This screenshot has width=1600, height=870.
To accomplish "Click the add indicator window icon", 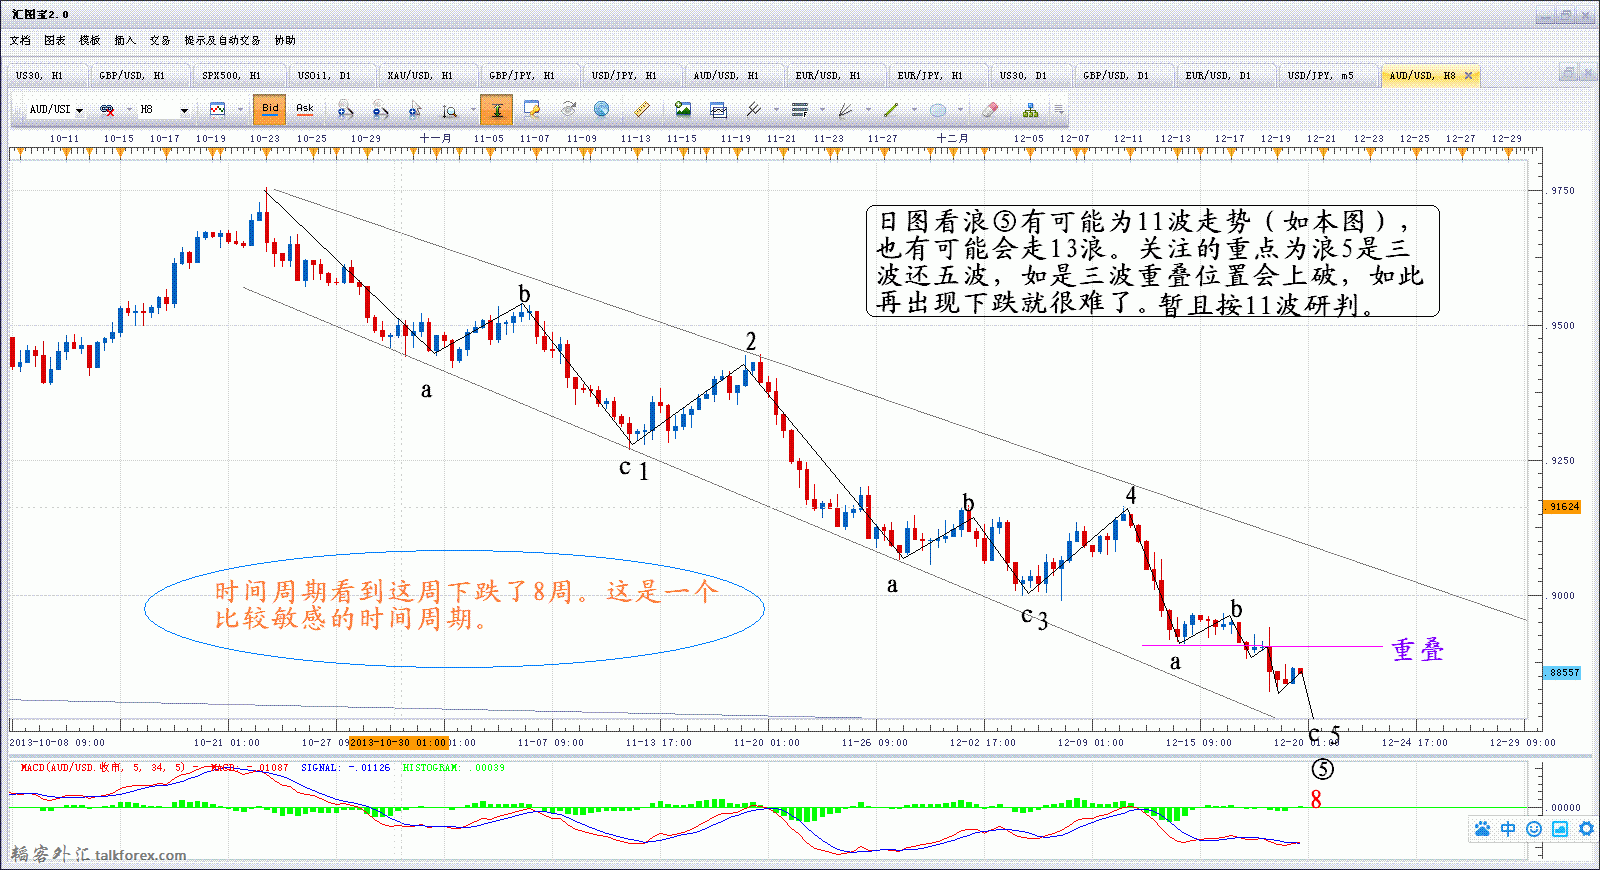I will click(x=718, y=110).
